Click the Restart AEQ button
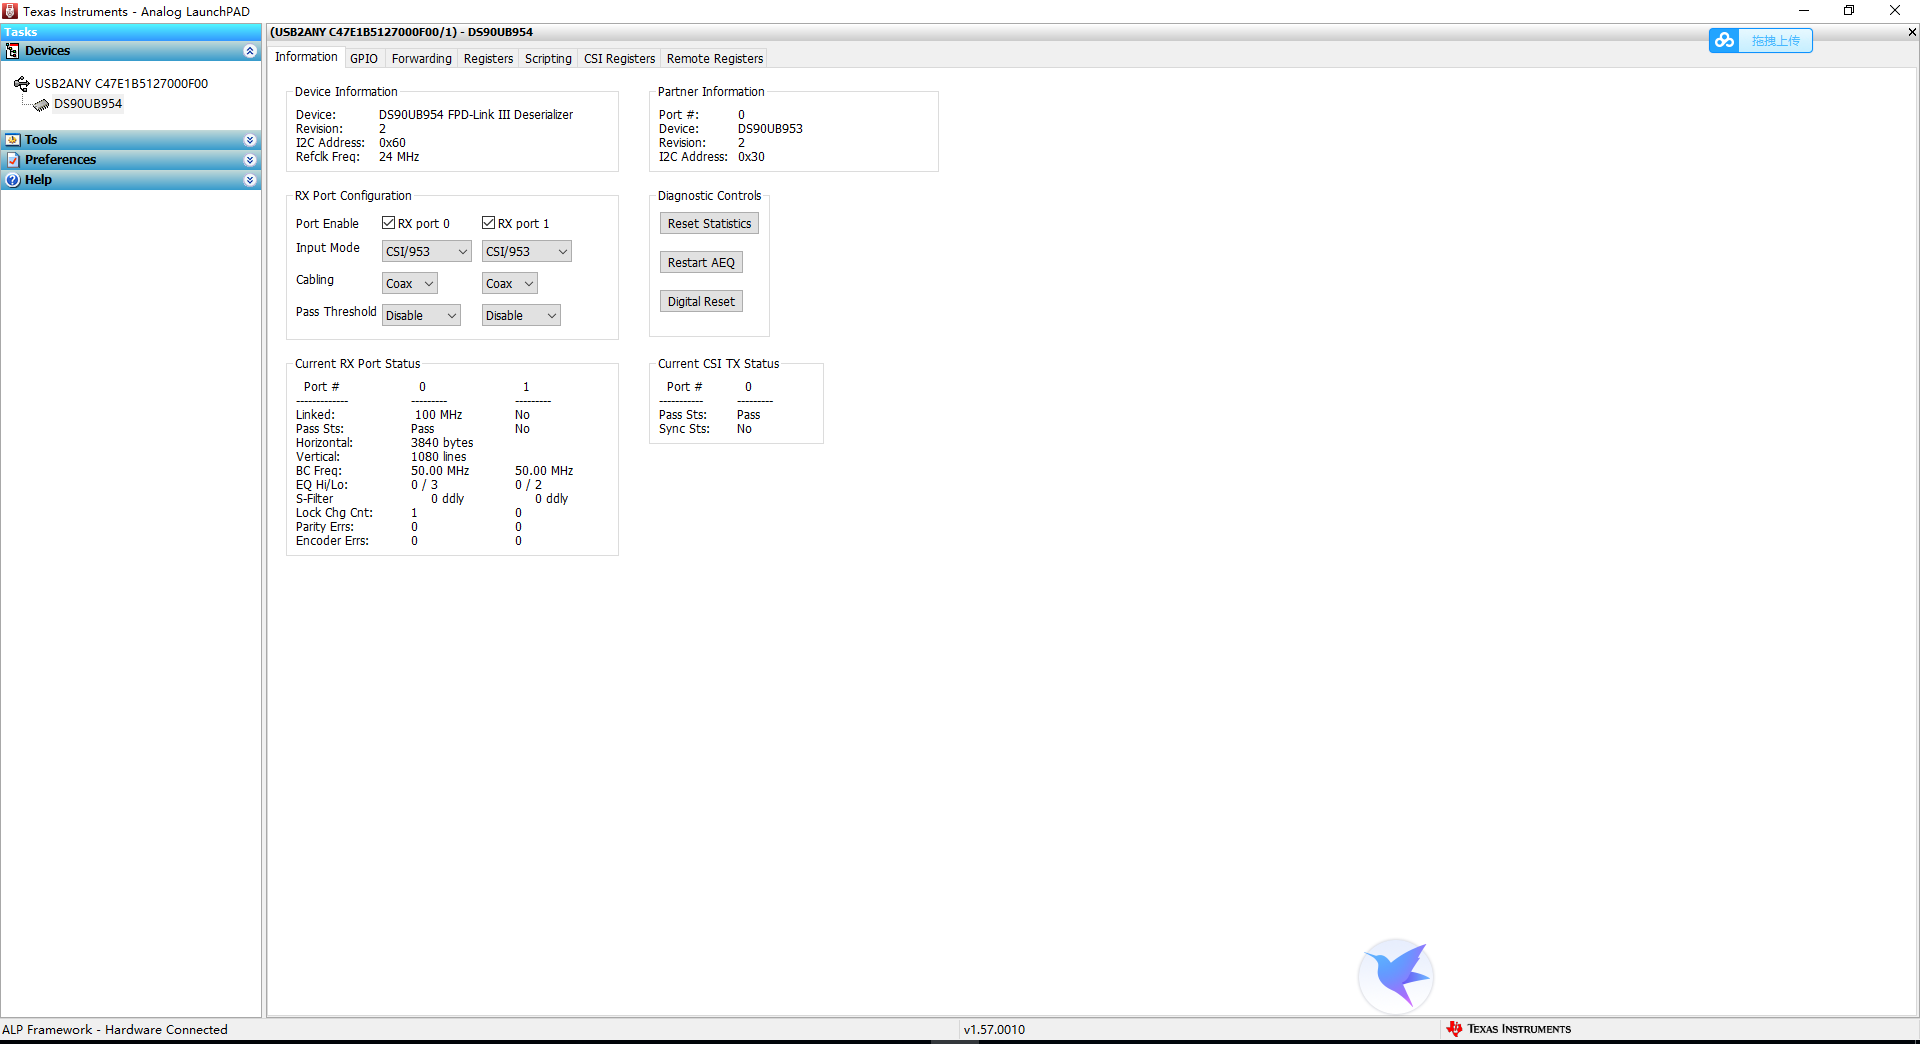 (x=701, y=262)
